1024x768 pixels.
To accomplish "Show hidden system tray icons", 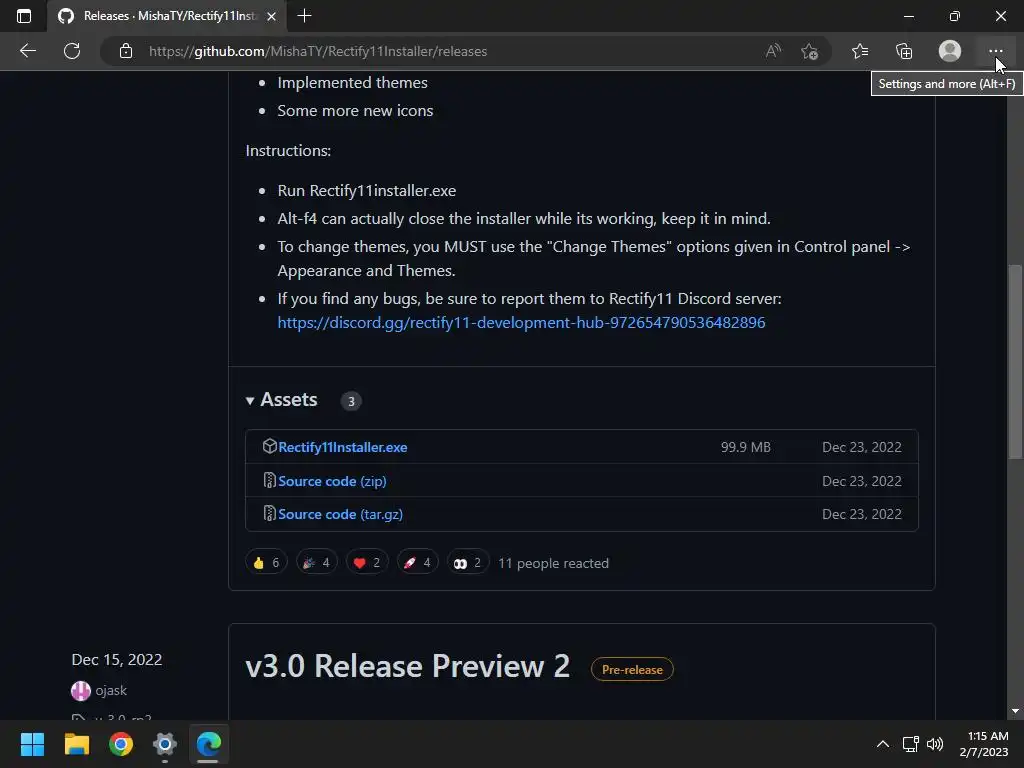I will [x=882, y=744].
